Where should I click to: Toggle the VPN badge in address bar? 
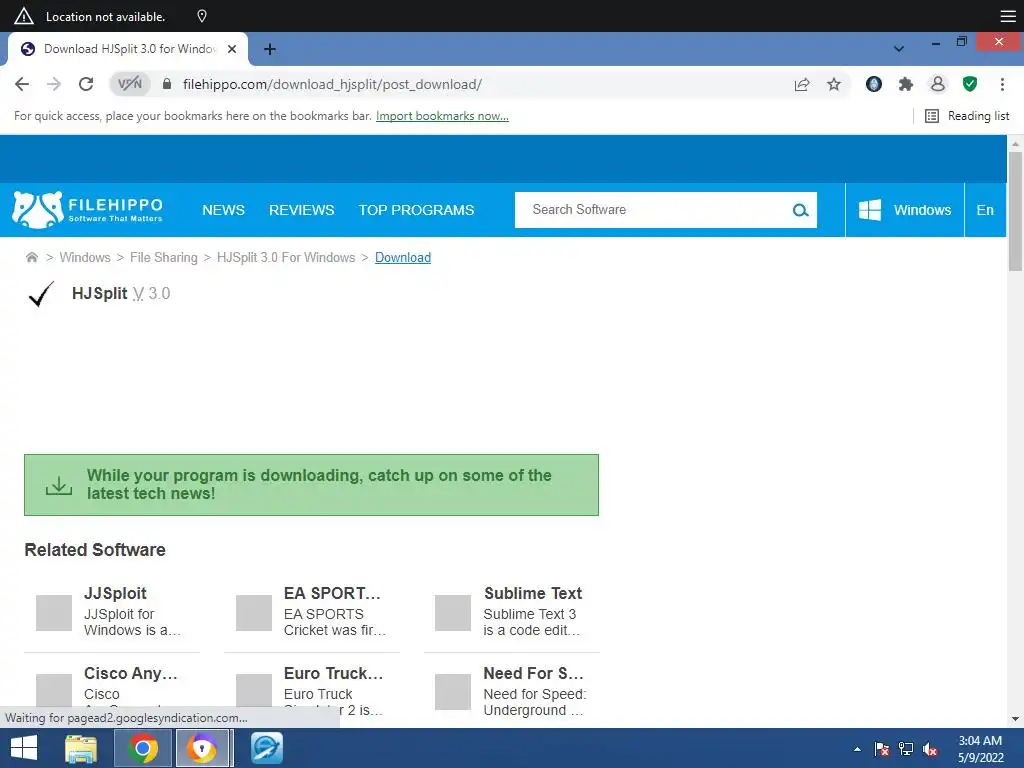coord(130,84)
